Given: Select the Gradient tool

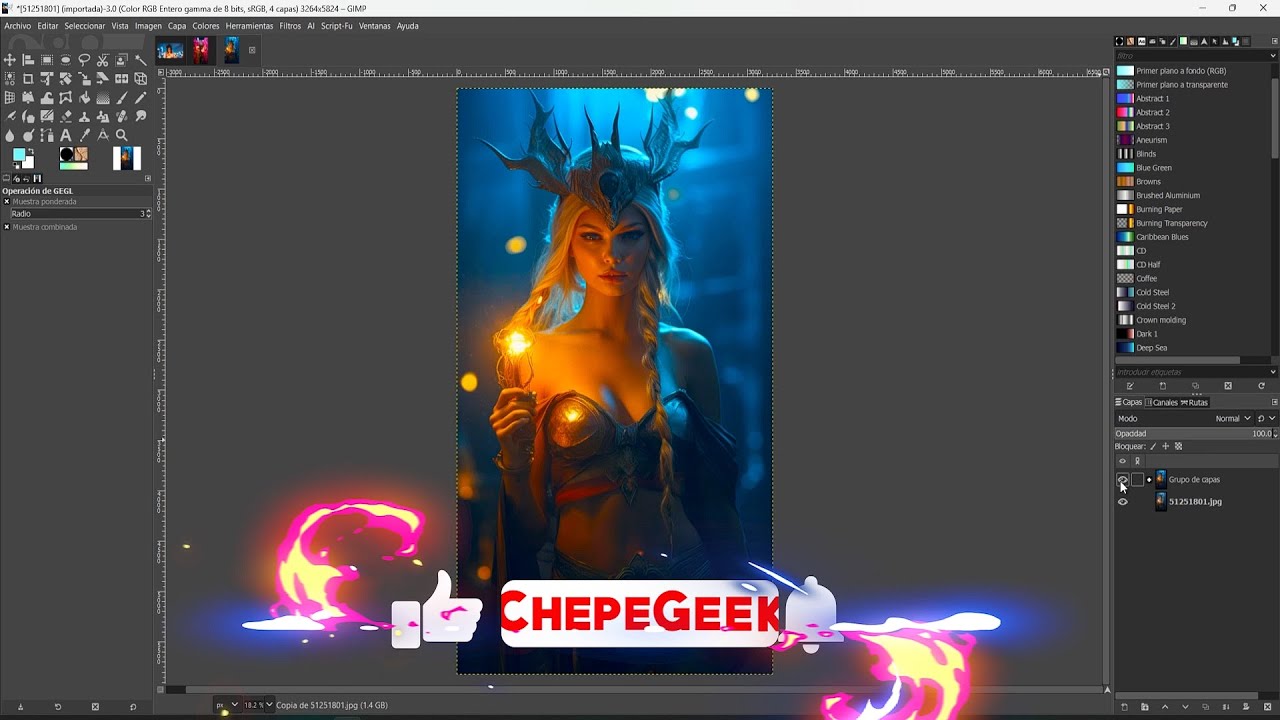Looking at the screenshot, I should 103,97.
